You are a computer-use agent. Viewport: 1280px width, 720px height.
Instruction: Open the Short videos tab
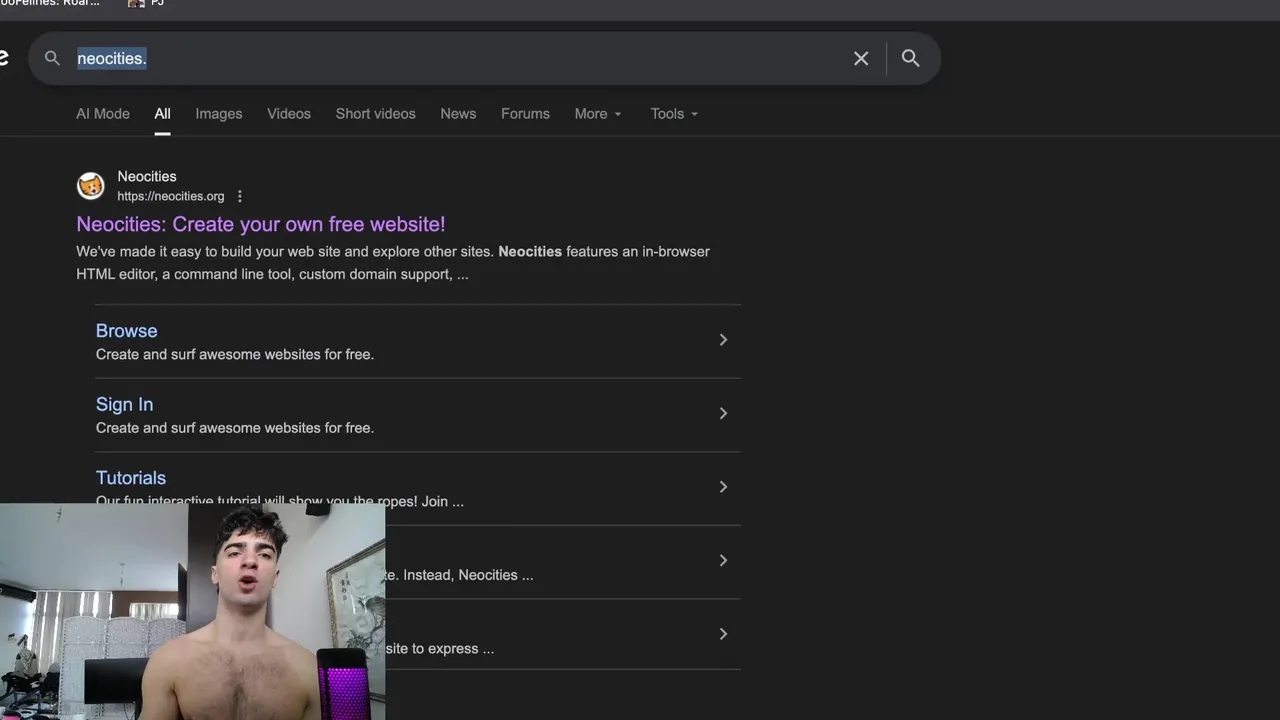[x=375, y=114]
